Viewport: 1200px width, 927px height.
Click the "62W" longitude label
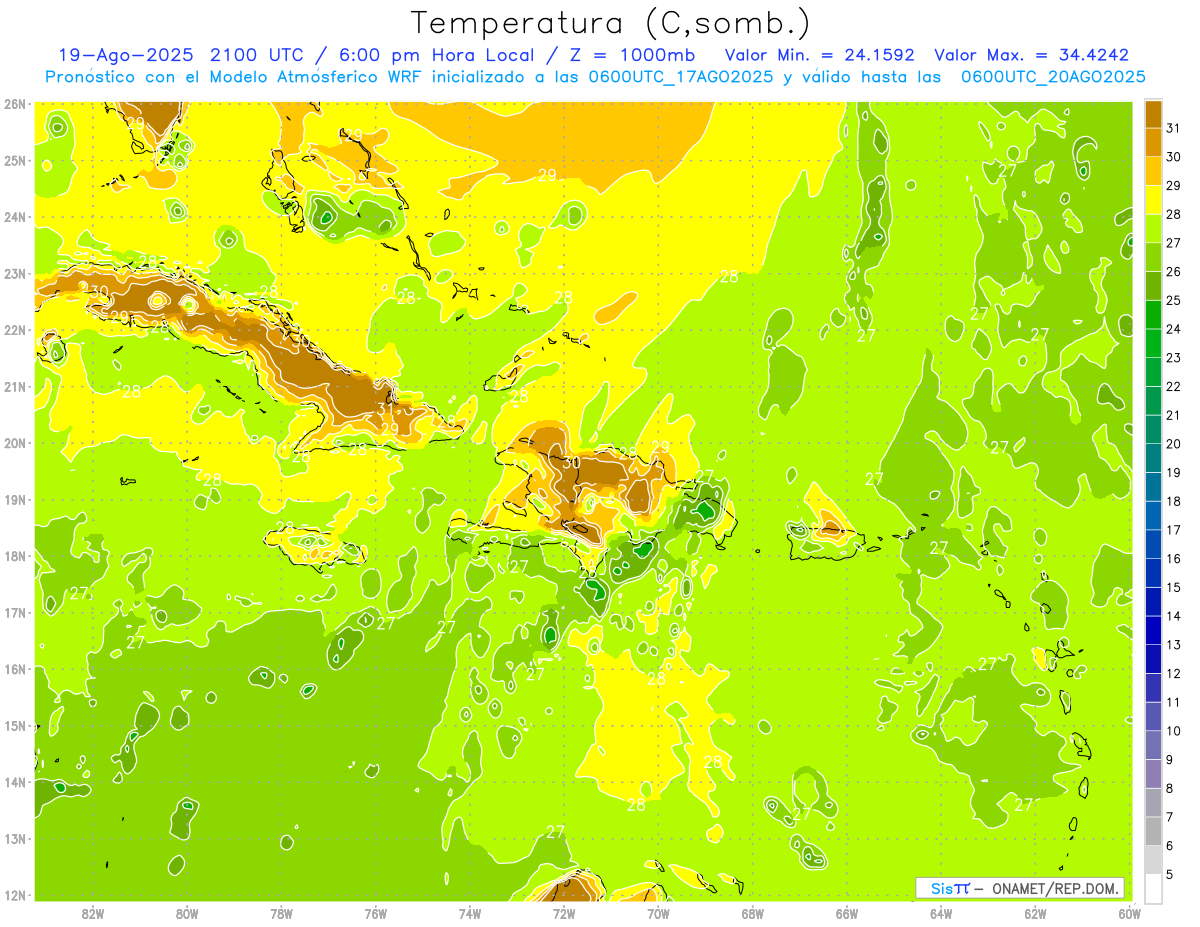click(1036, 914)
